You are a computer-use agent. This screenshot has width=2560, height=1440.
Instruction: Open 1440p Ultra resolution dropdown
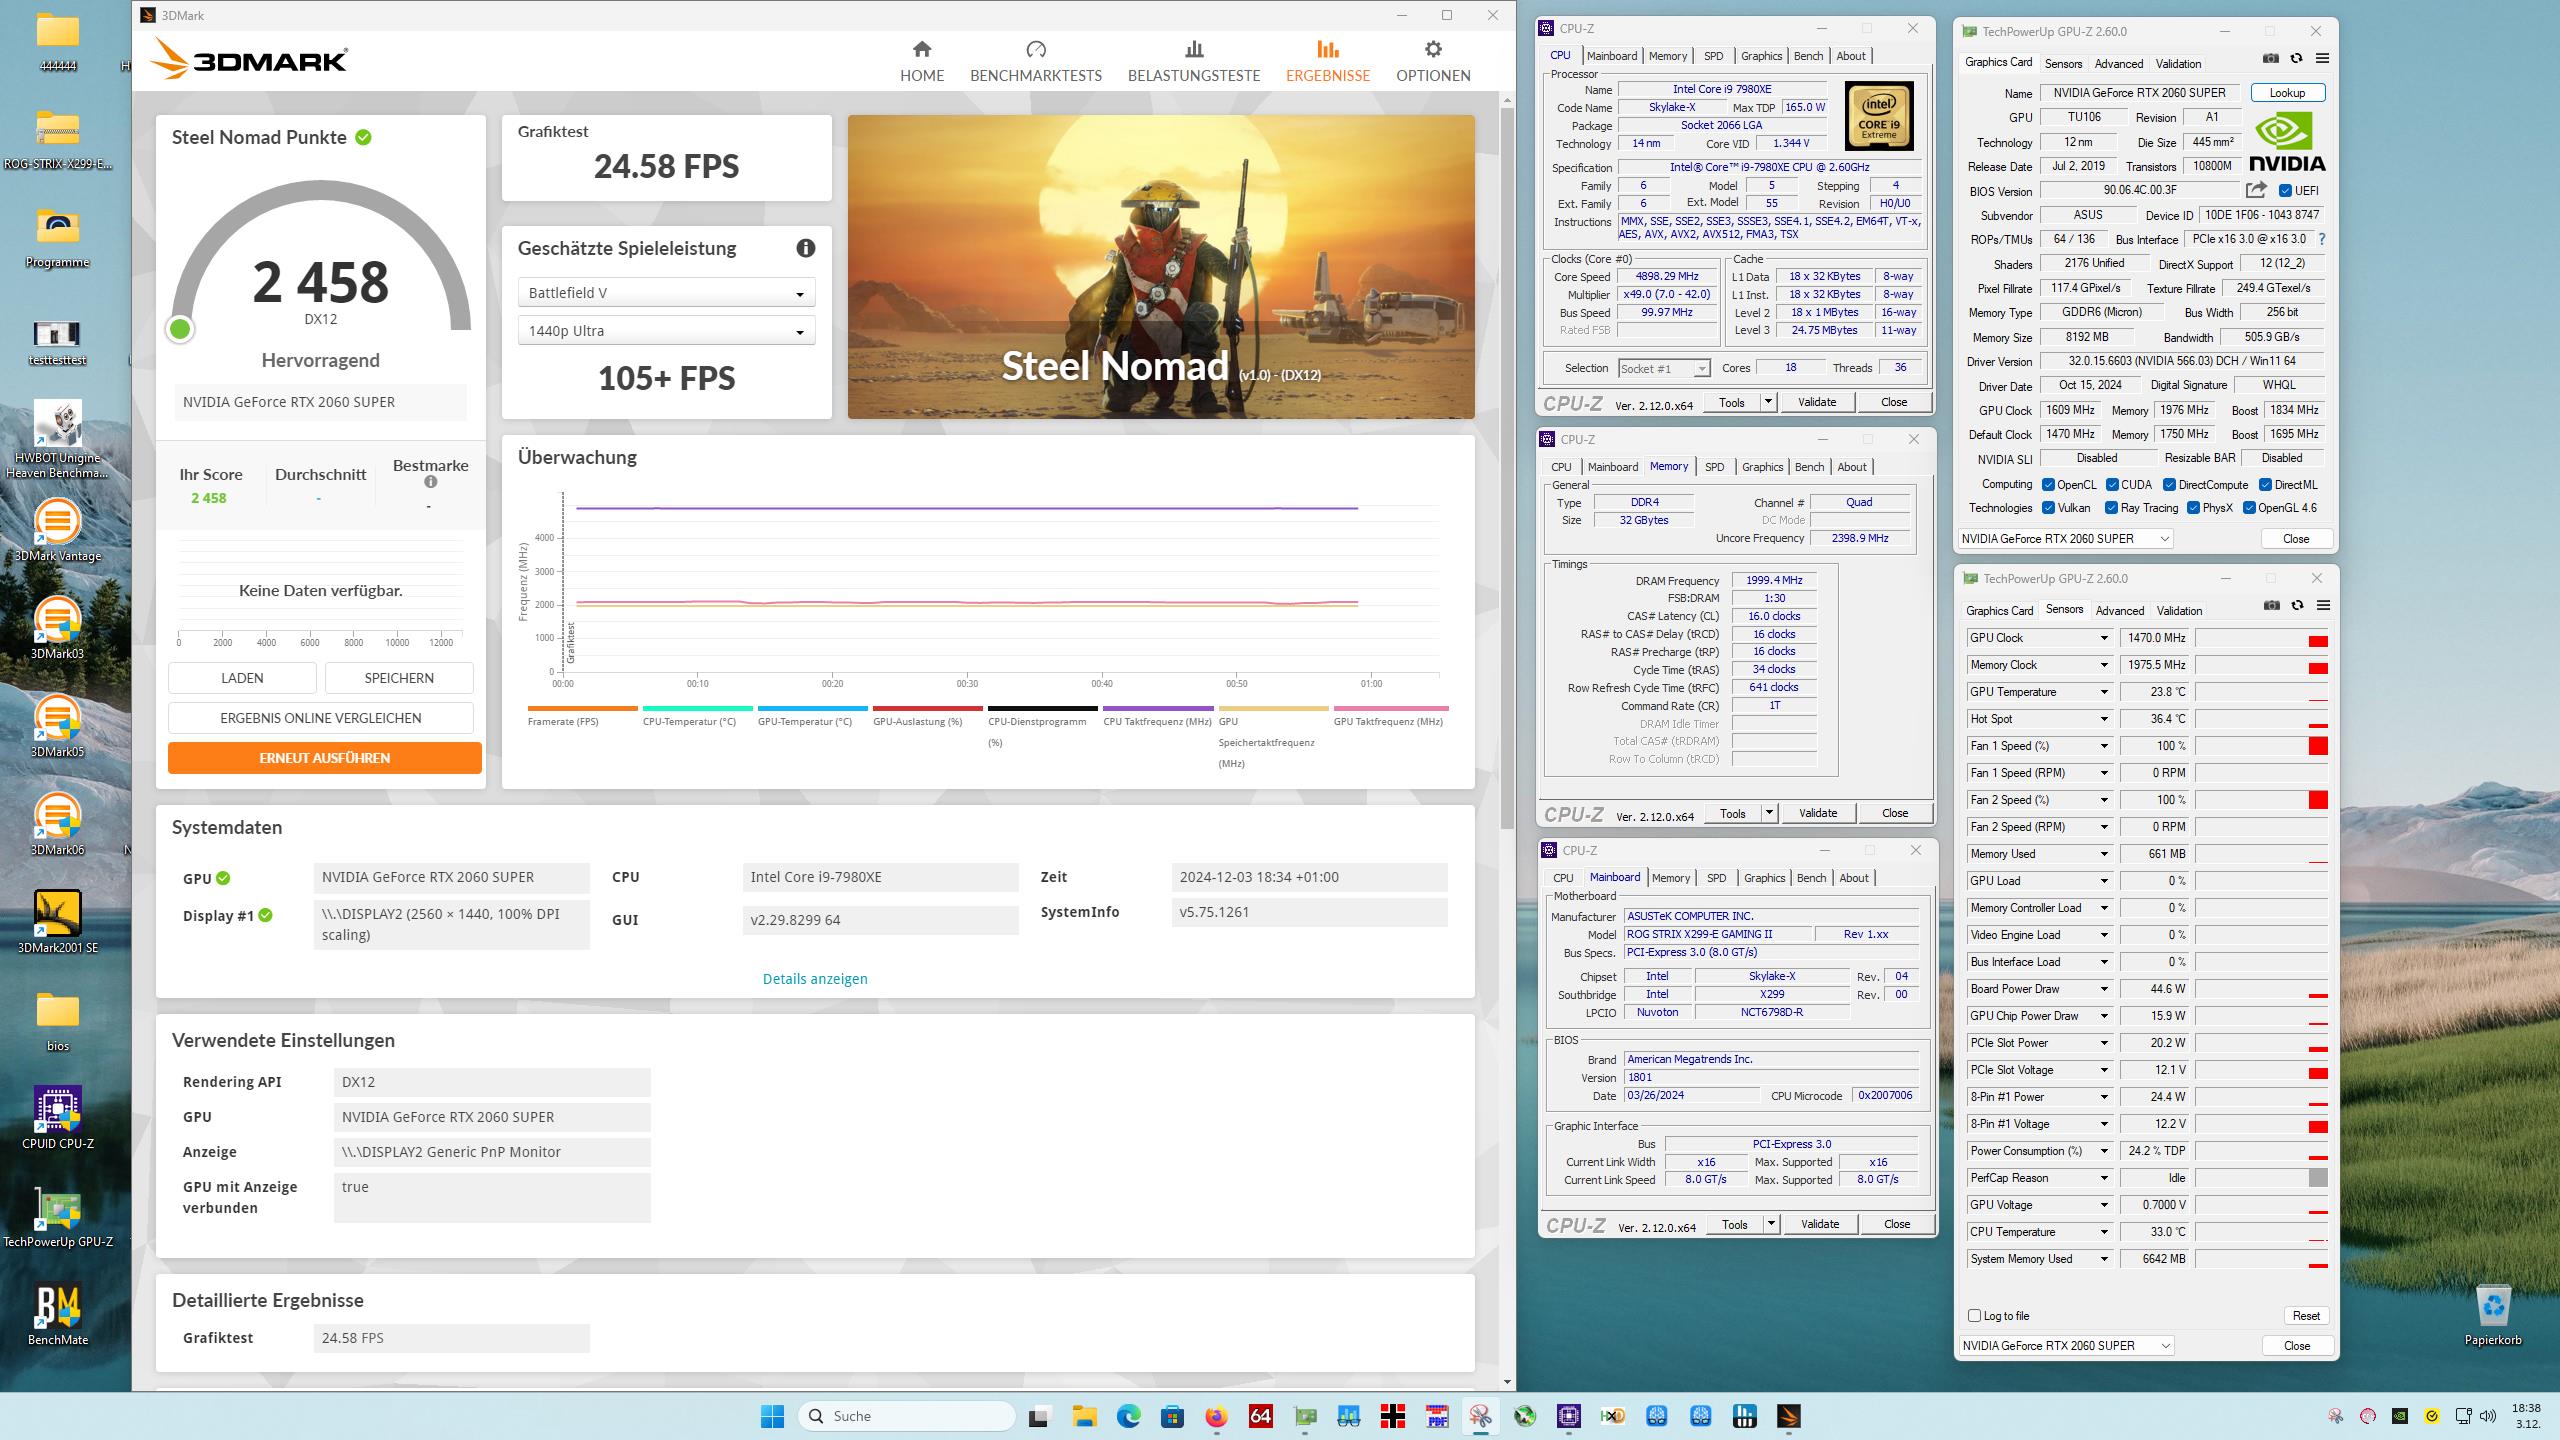(x=666, y=331)
